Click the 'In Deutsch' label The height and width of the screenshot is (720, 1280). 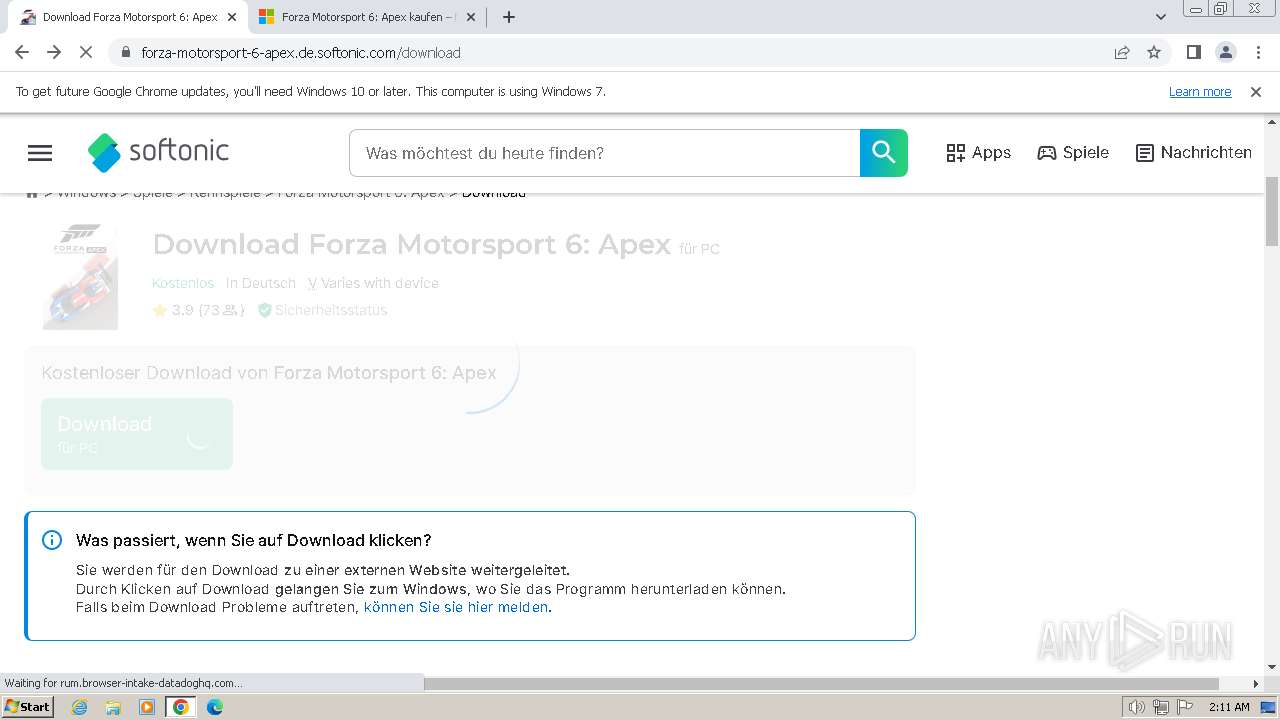coord(261,283)
